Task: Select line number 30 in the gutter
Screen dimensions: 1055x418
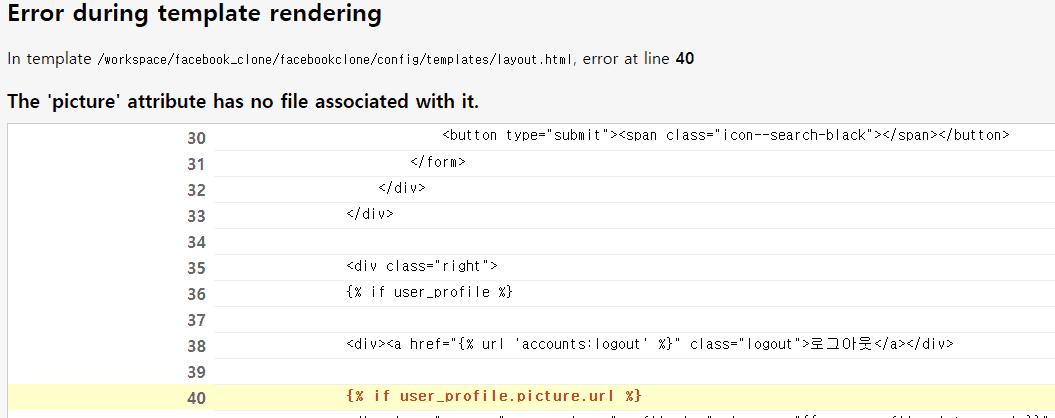Action: tap(196, 137)
